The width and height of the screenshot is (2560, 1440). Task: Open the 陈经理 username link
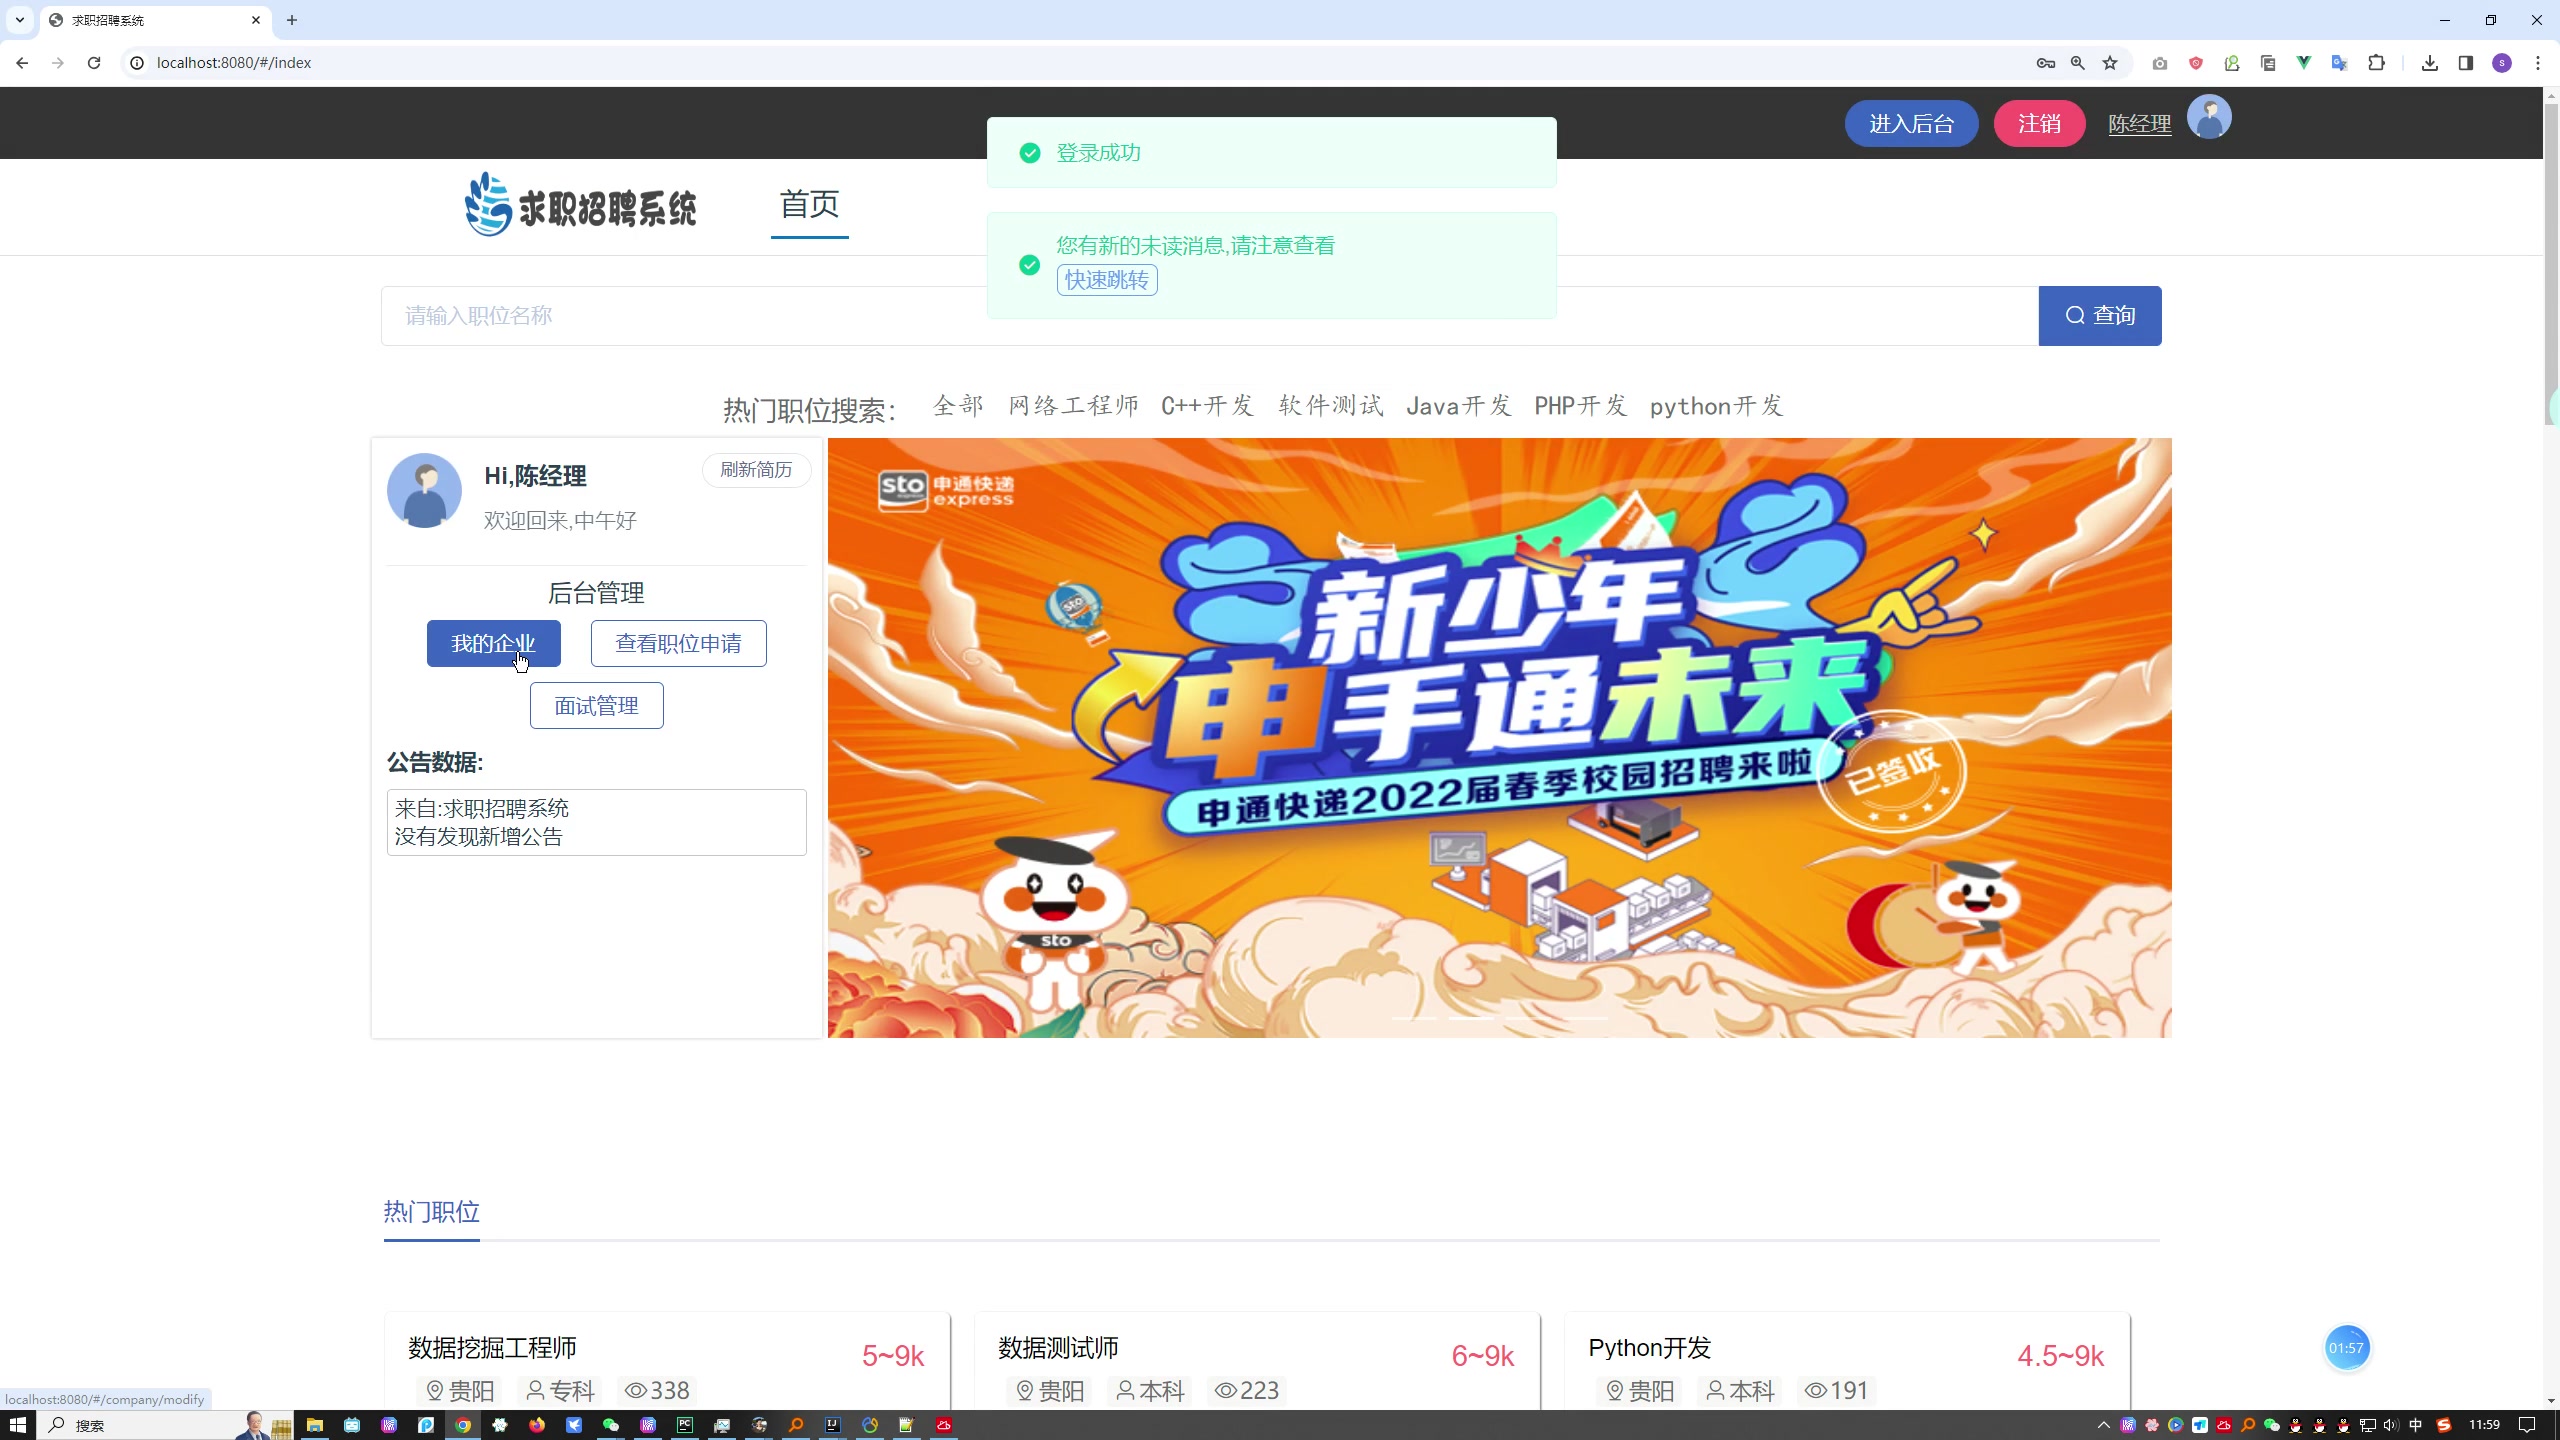tap(2140, 124)
